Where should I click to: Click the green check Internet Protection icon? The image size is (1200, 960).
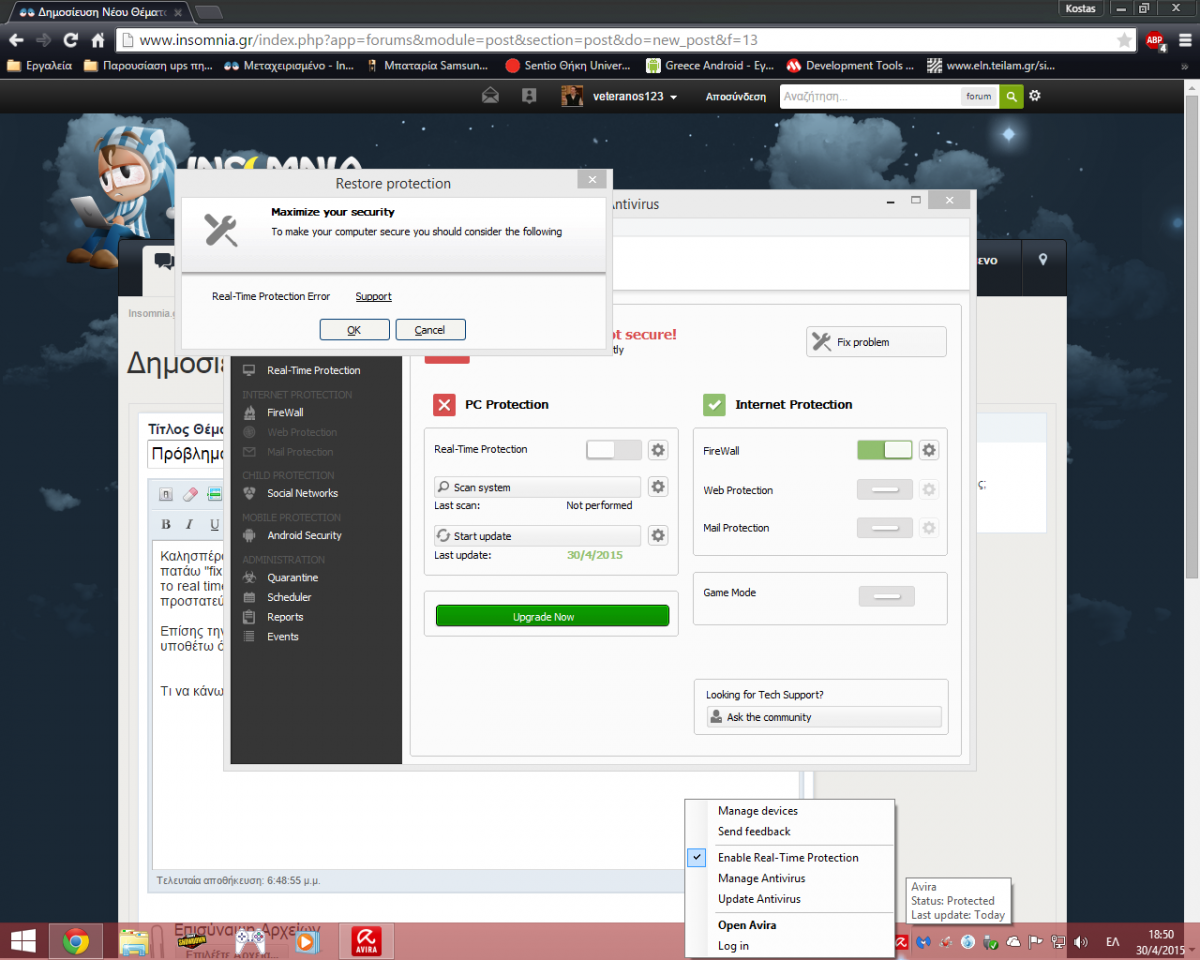[714, 405]
